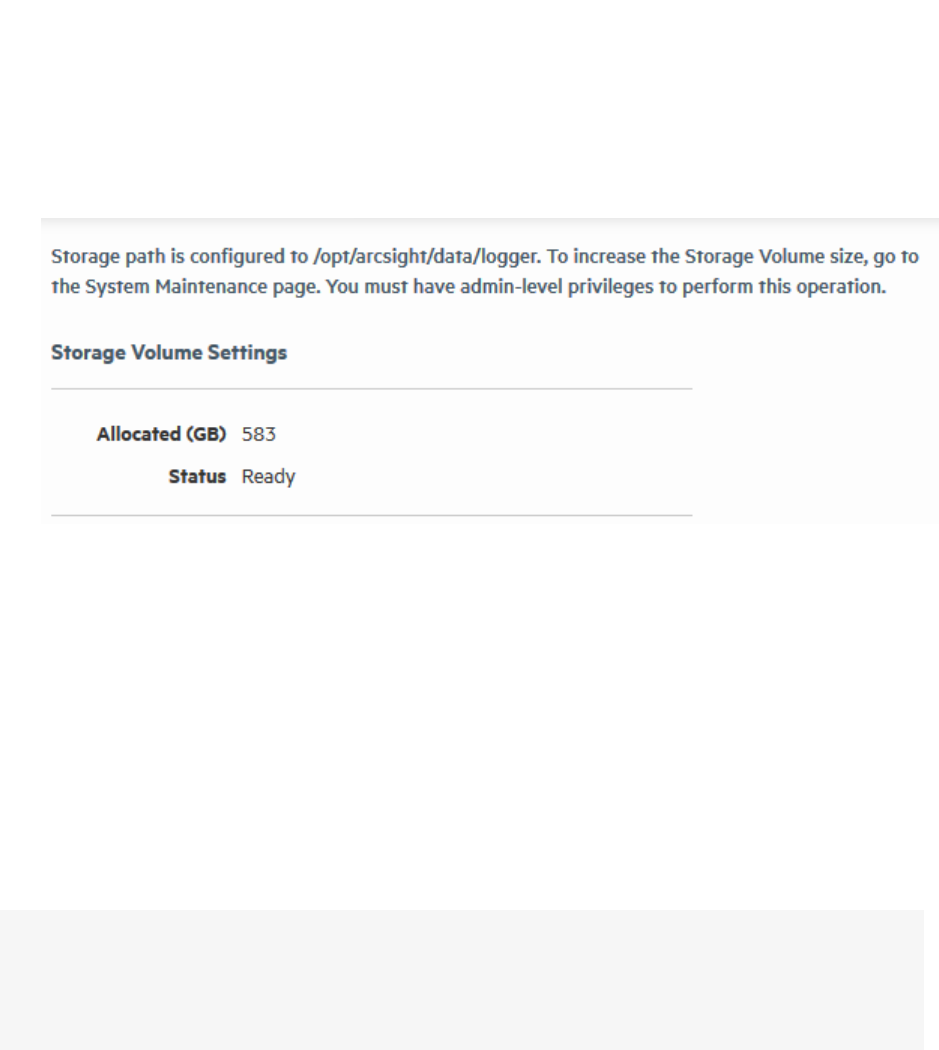Click the Storage Volume Settings heading
939x1050 pixels.
[x=169, y=352]
